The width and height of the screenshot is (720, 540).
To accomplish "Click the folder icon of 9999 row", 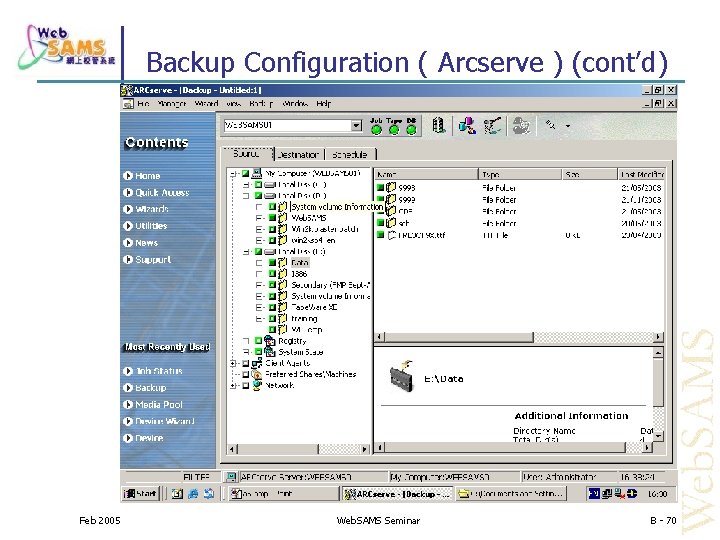I will tap(391, 199).
